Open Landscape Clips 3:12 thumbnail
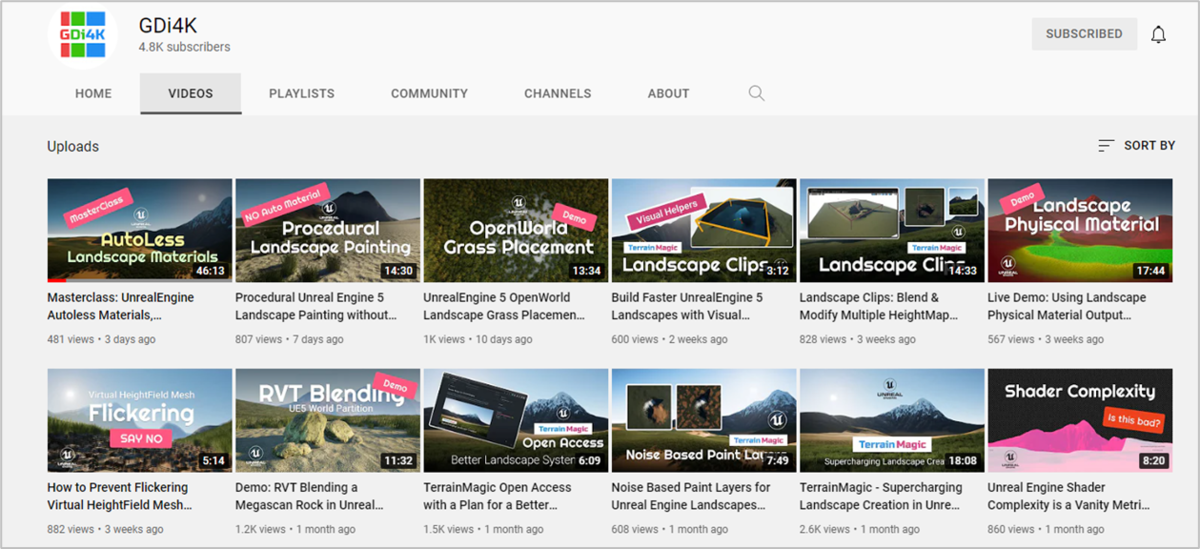The image size is (1200, 549). [x=704, y=231]
